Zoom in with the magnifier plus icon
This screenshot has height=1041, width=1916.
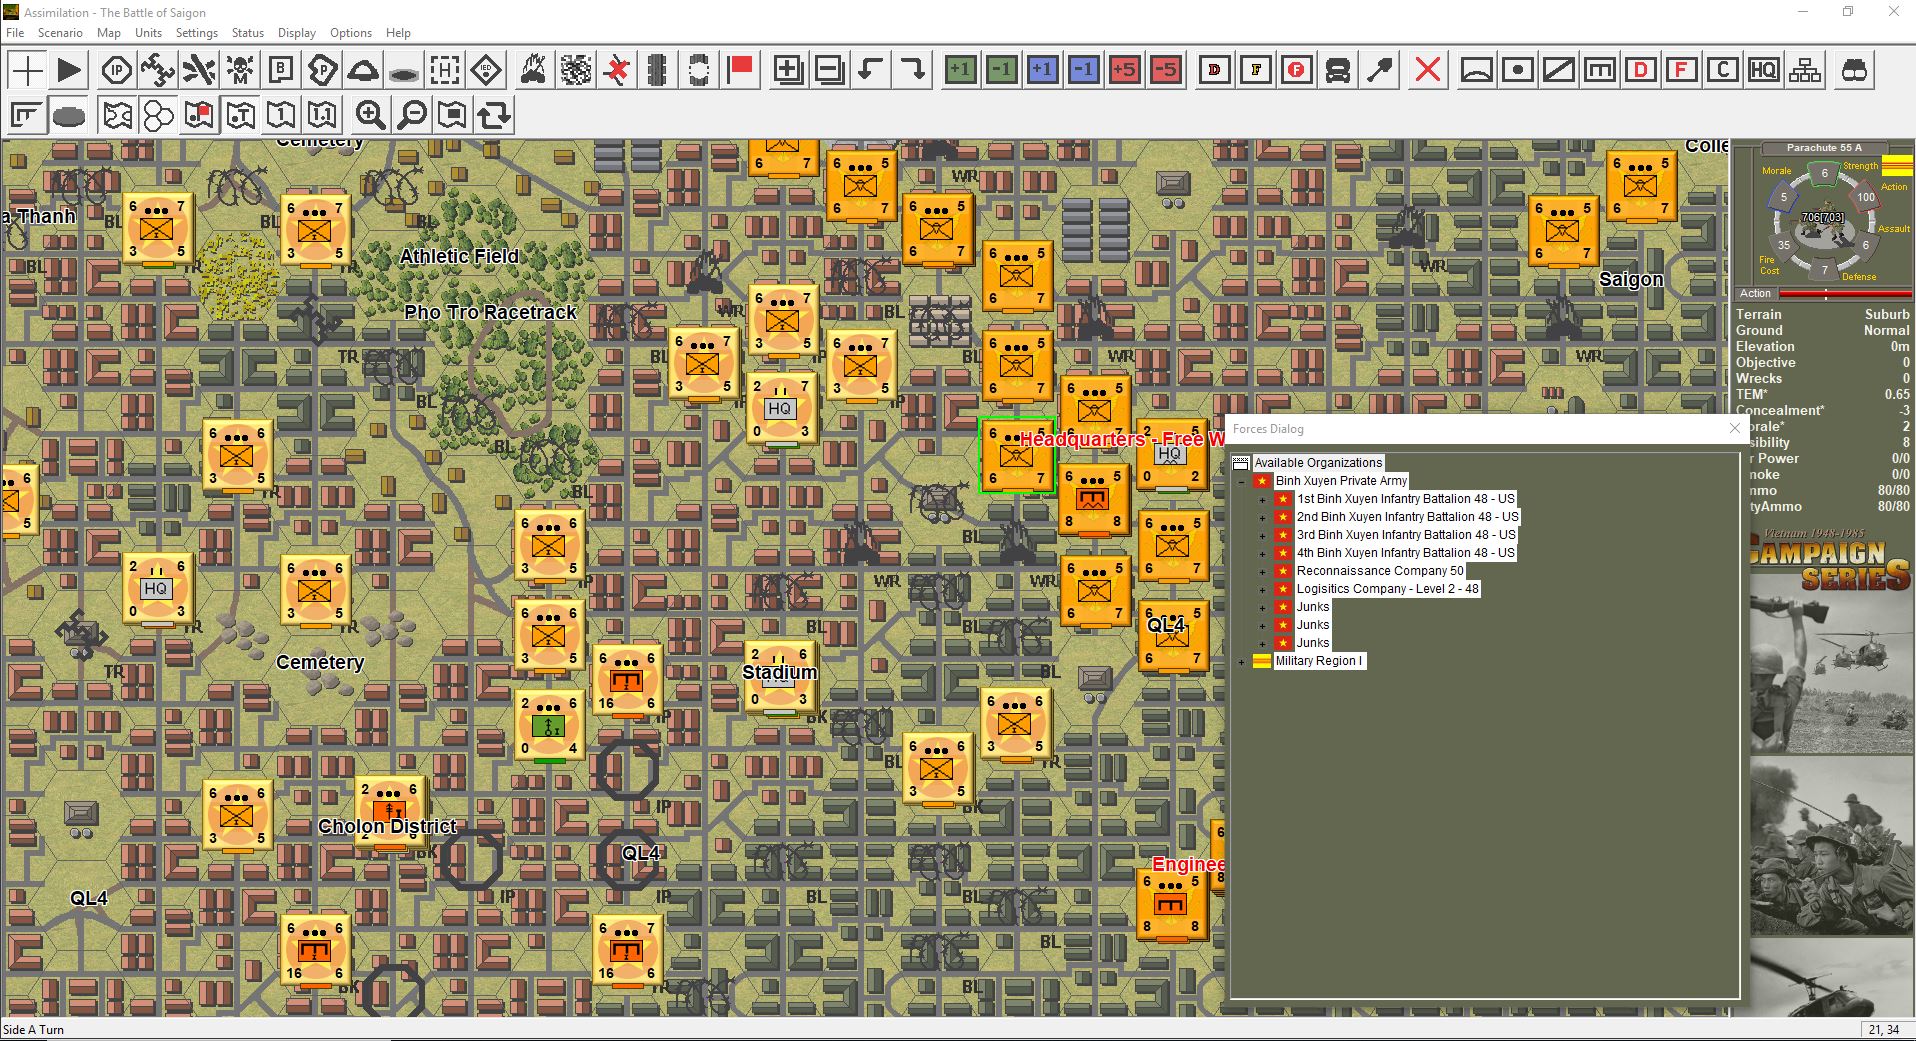point(370,116)
